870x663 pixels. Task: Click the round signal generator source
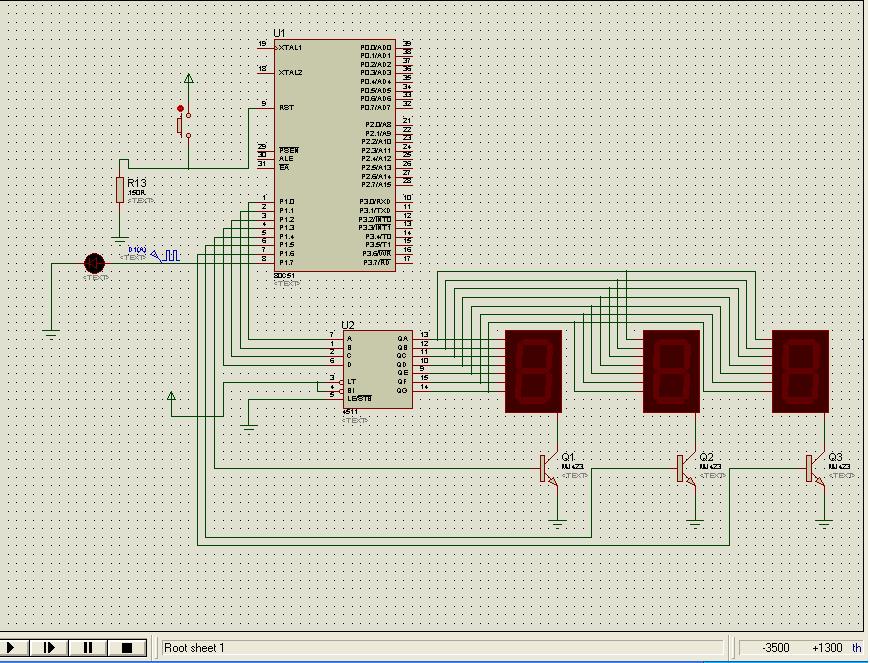click(94, 263)
